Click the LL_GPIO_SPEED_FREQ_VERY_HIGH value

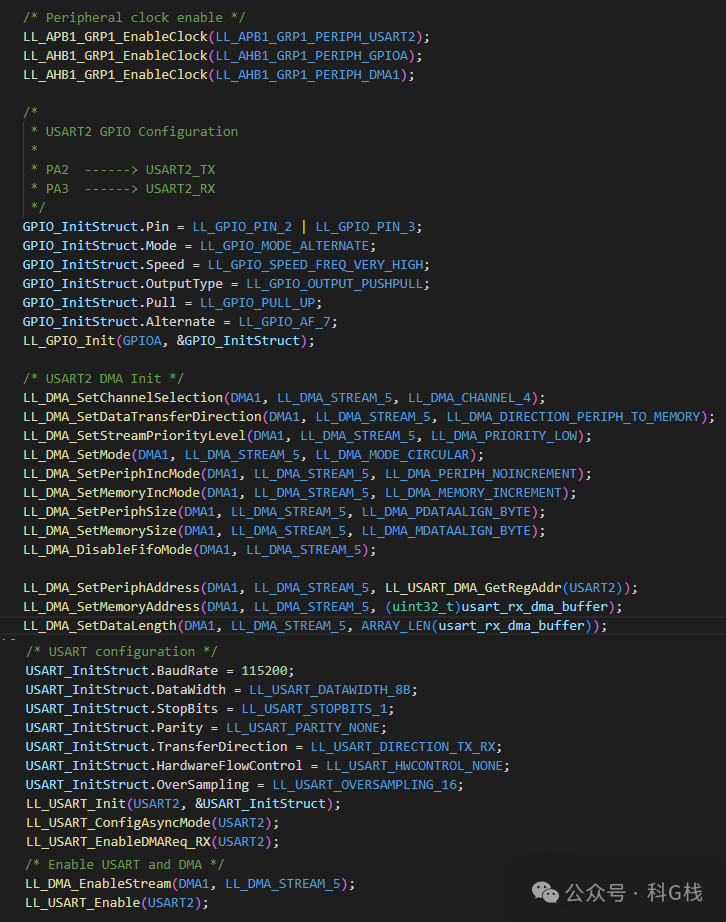pyautogui.click(x=316, y=265)
